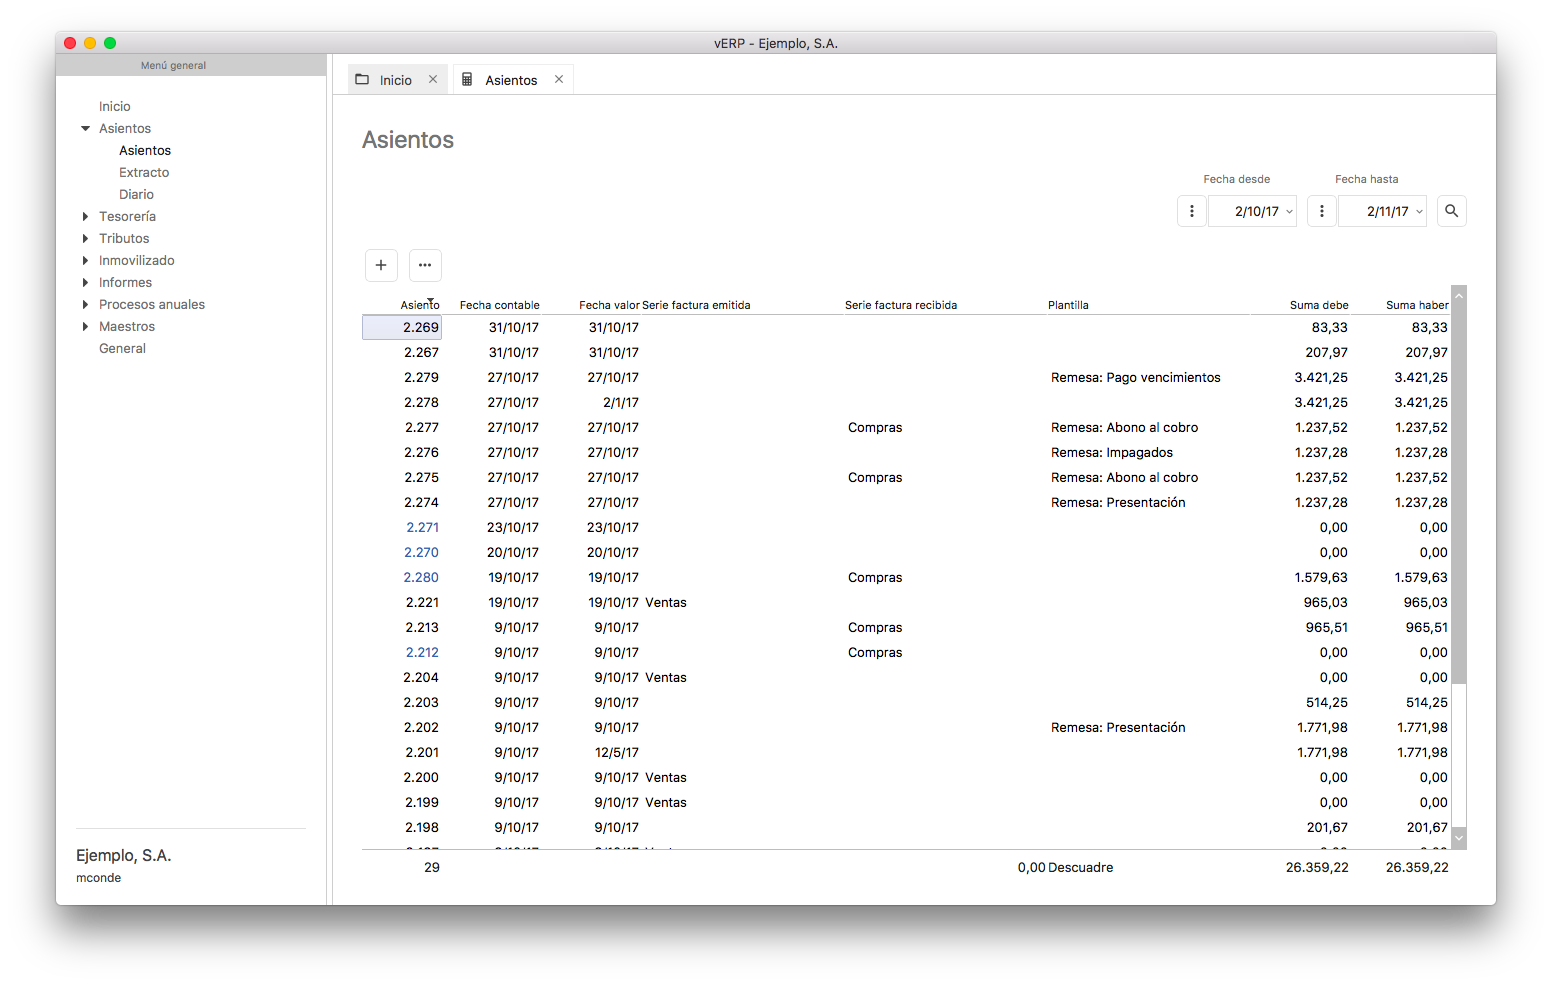Click the search magnifier button
1552x985 pixels.
1451,211
